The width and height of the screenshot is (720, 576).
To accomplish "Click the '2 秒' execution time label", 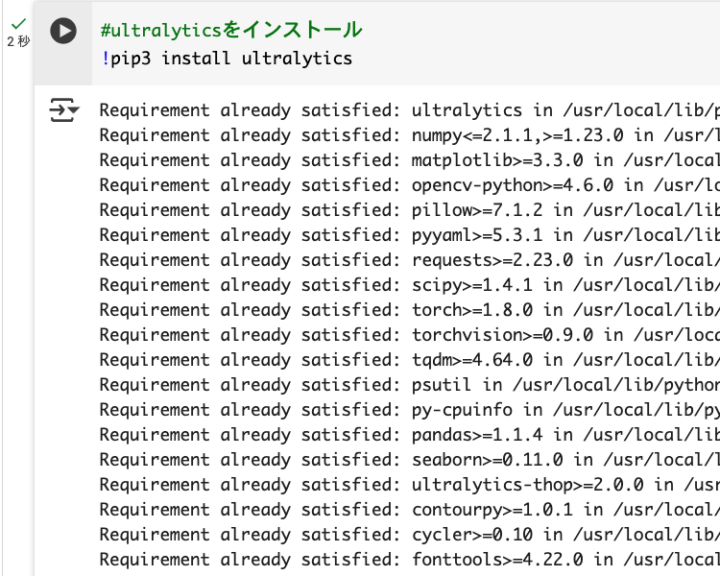I will click(18, 41).
